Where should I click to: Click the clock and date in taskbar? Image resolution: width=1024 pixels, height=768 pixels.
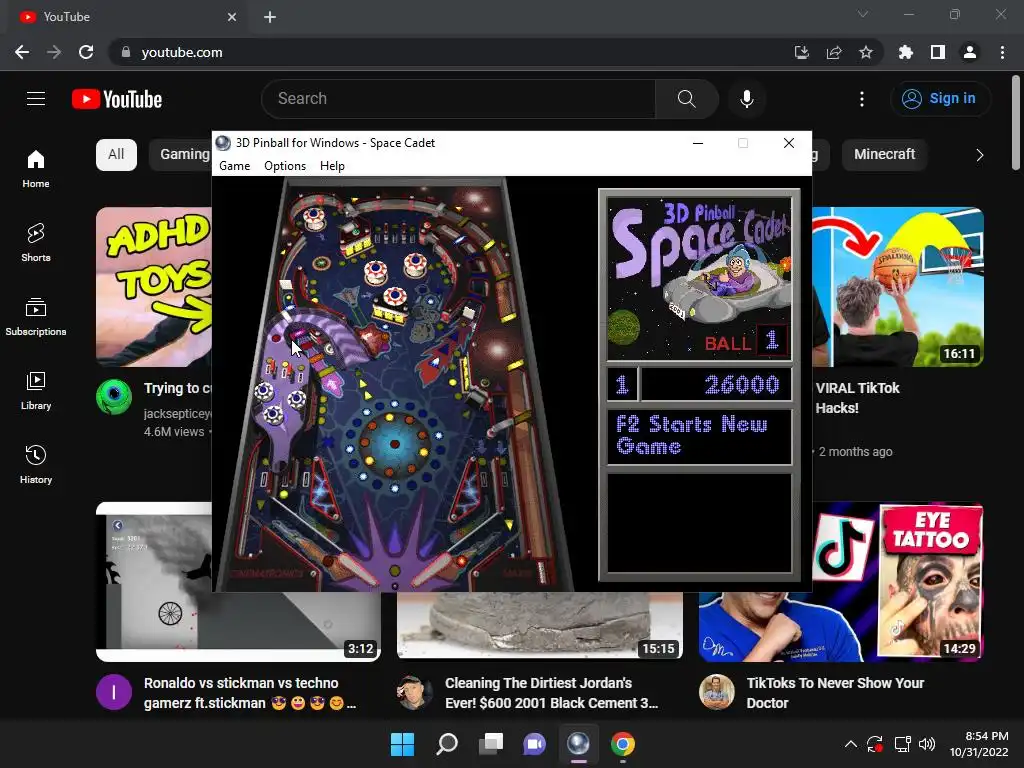tap(978, 744)
